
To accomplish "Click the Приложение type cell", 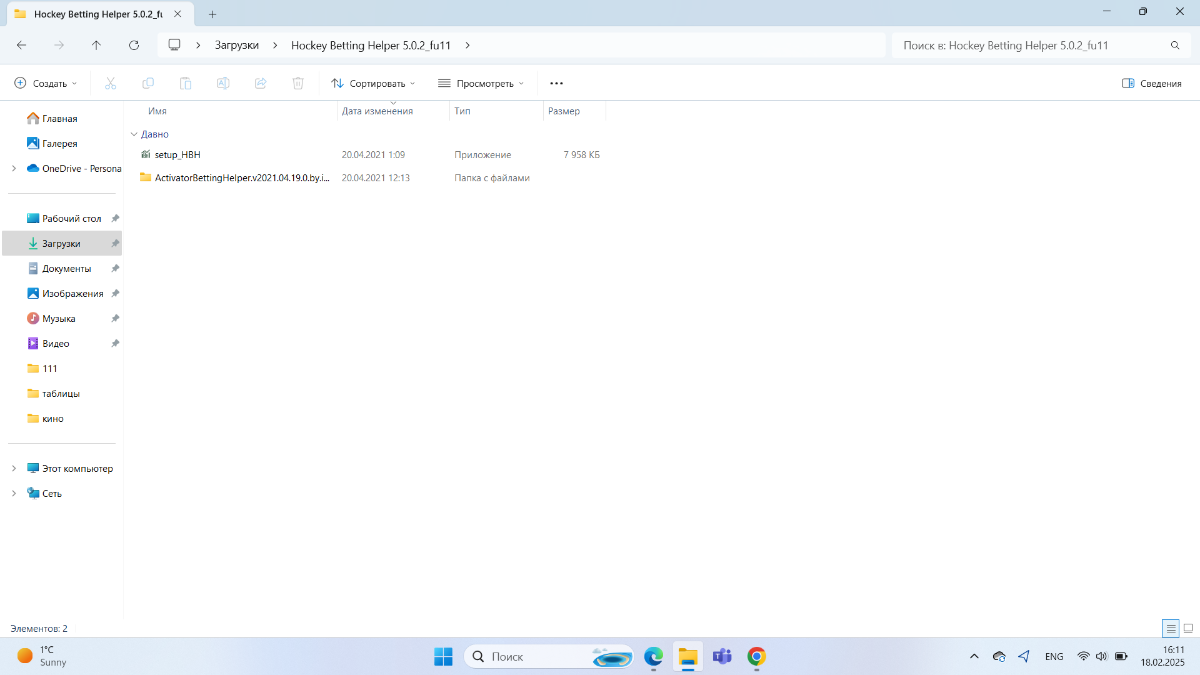I will (x=483, y=155).
